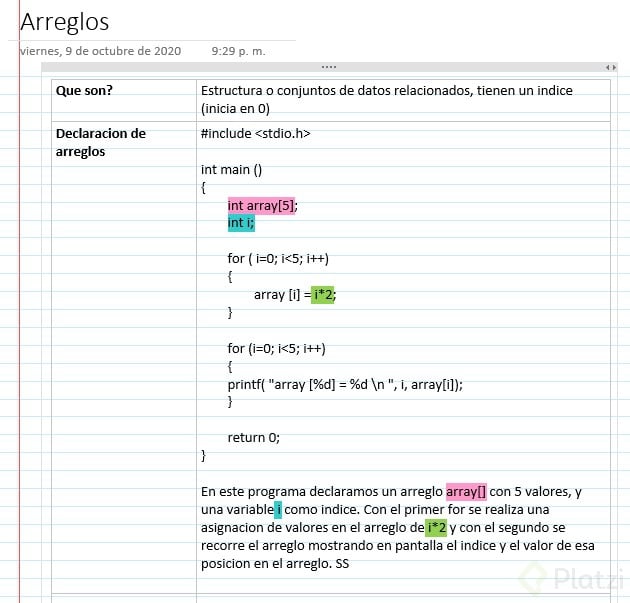Image resolution: width=630 pixels, height=603 pixels.
Task: Click the printf "array [%d] = %d \n" line
Action: (x=345, y=385)
